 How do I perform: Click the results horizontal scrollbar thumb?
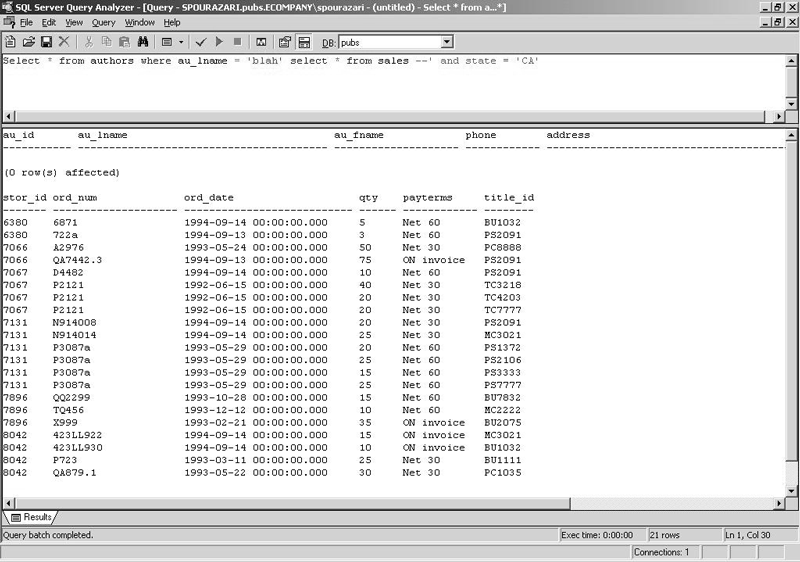(x=292, y=503)
